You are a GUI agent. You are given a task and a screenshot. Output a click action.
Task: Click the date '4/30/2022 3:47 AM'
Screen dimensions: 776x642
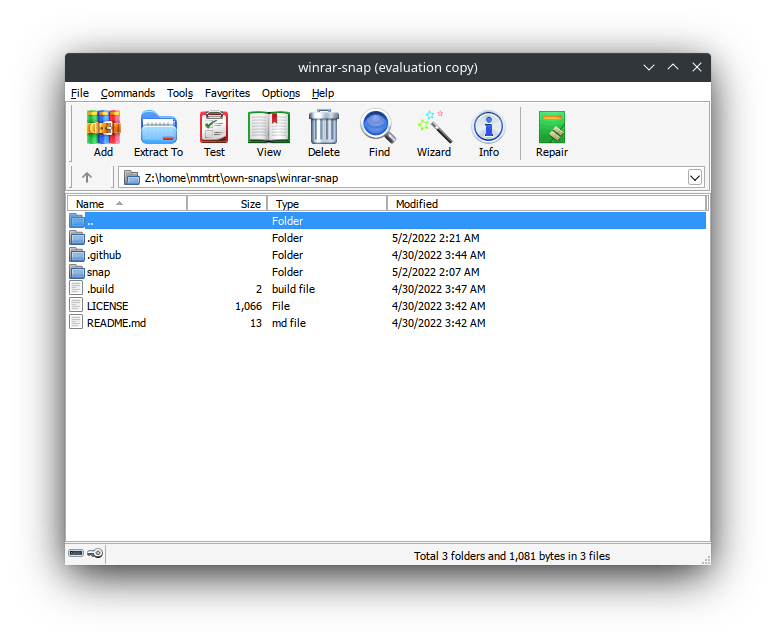[x=438, y=289]
